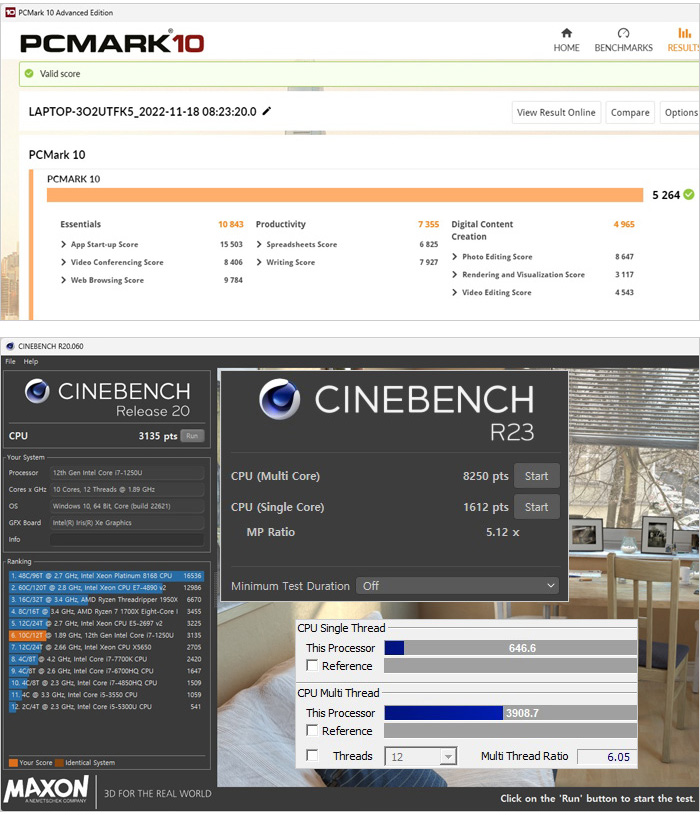Select ranking row Core i5-5300U
Screen dimensions: 700x815
[x=106, y=706]
